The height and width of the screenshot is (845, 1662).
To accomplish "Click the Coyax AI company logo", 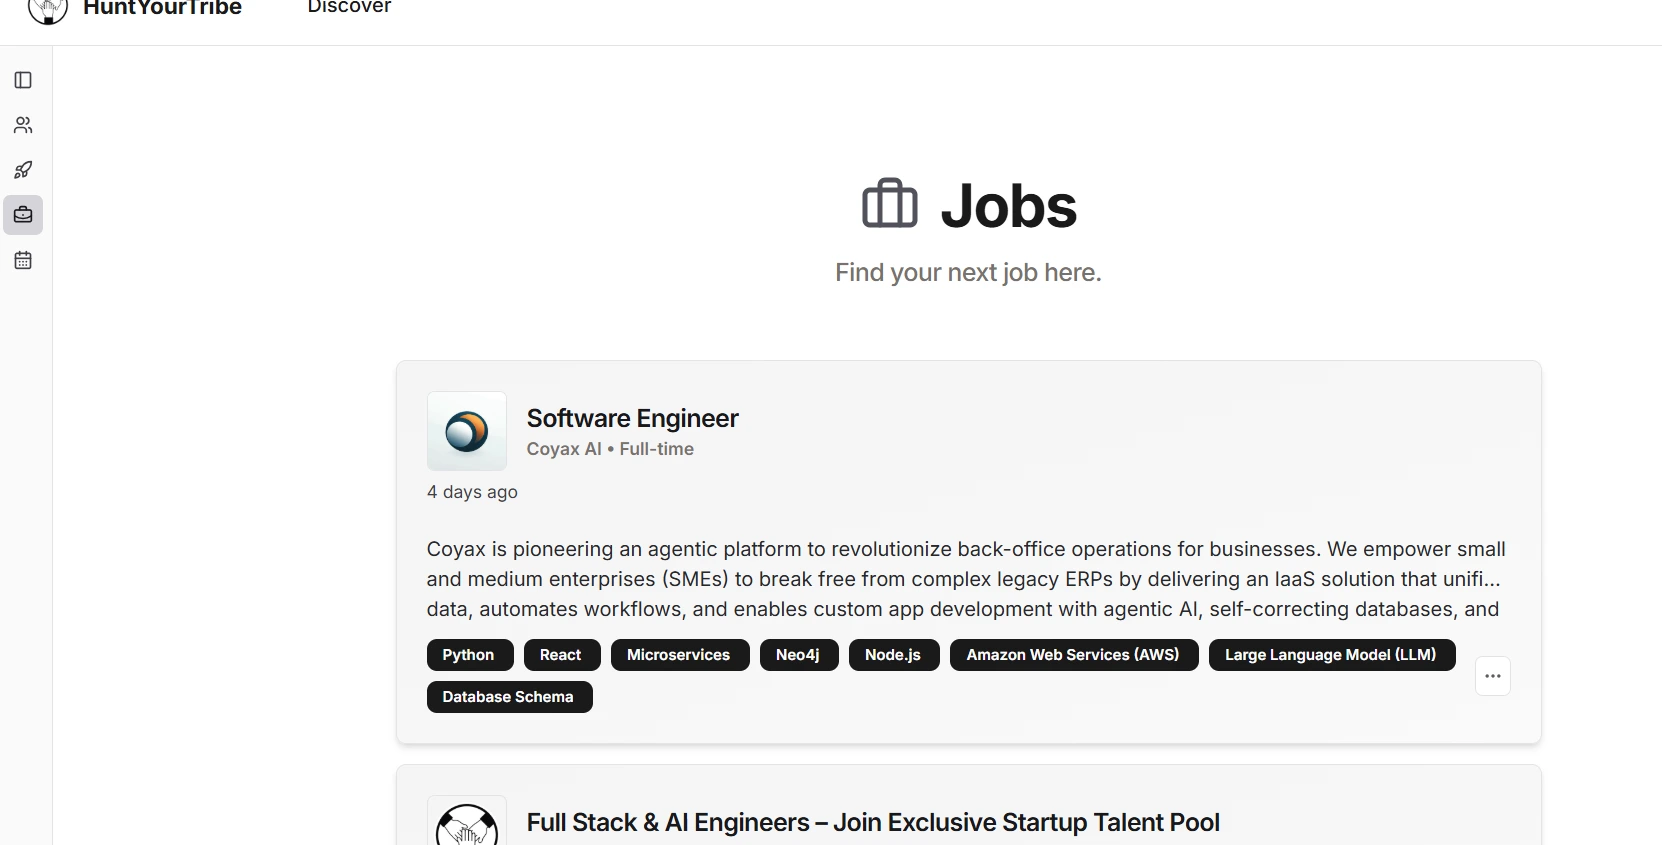I will (466, 431).
